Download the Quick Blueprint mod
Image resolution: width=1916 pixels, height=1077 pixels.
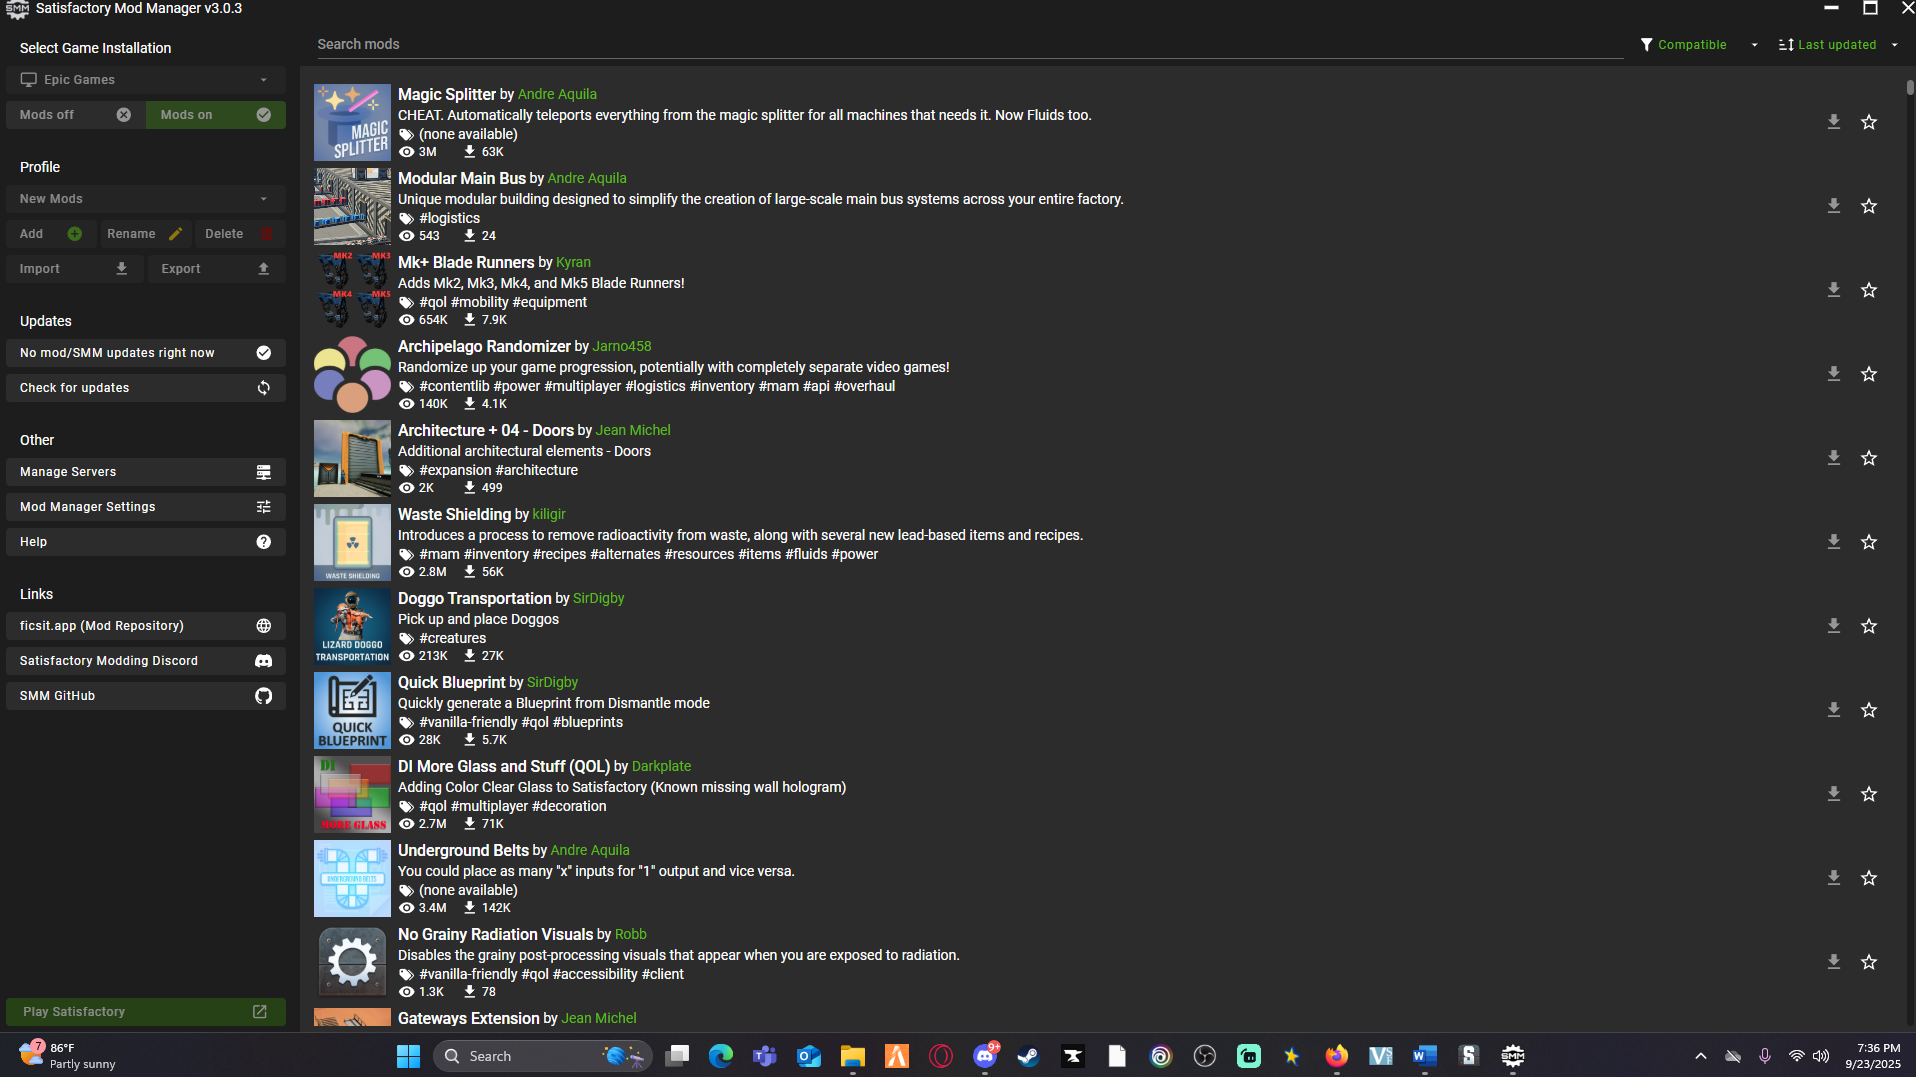tap(1833, 710)
